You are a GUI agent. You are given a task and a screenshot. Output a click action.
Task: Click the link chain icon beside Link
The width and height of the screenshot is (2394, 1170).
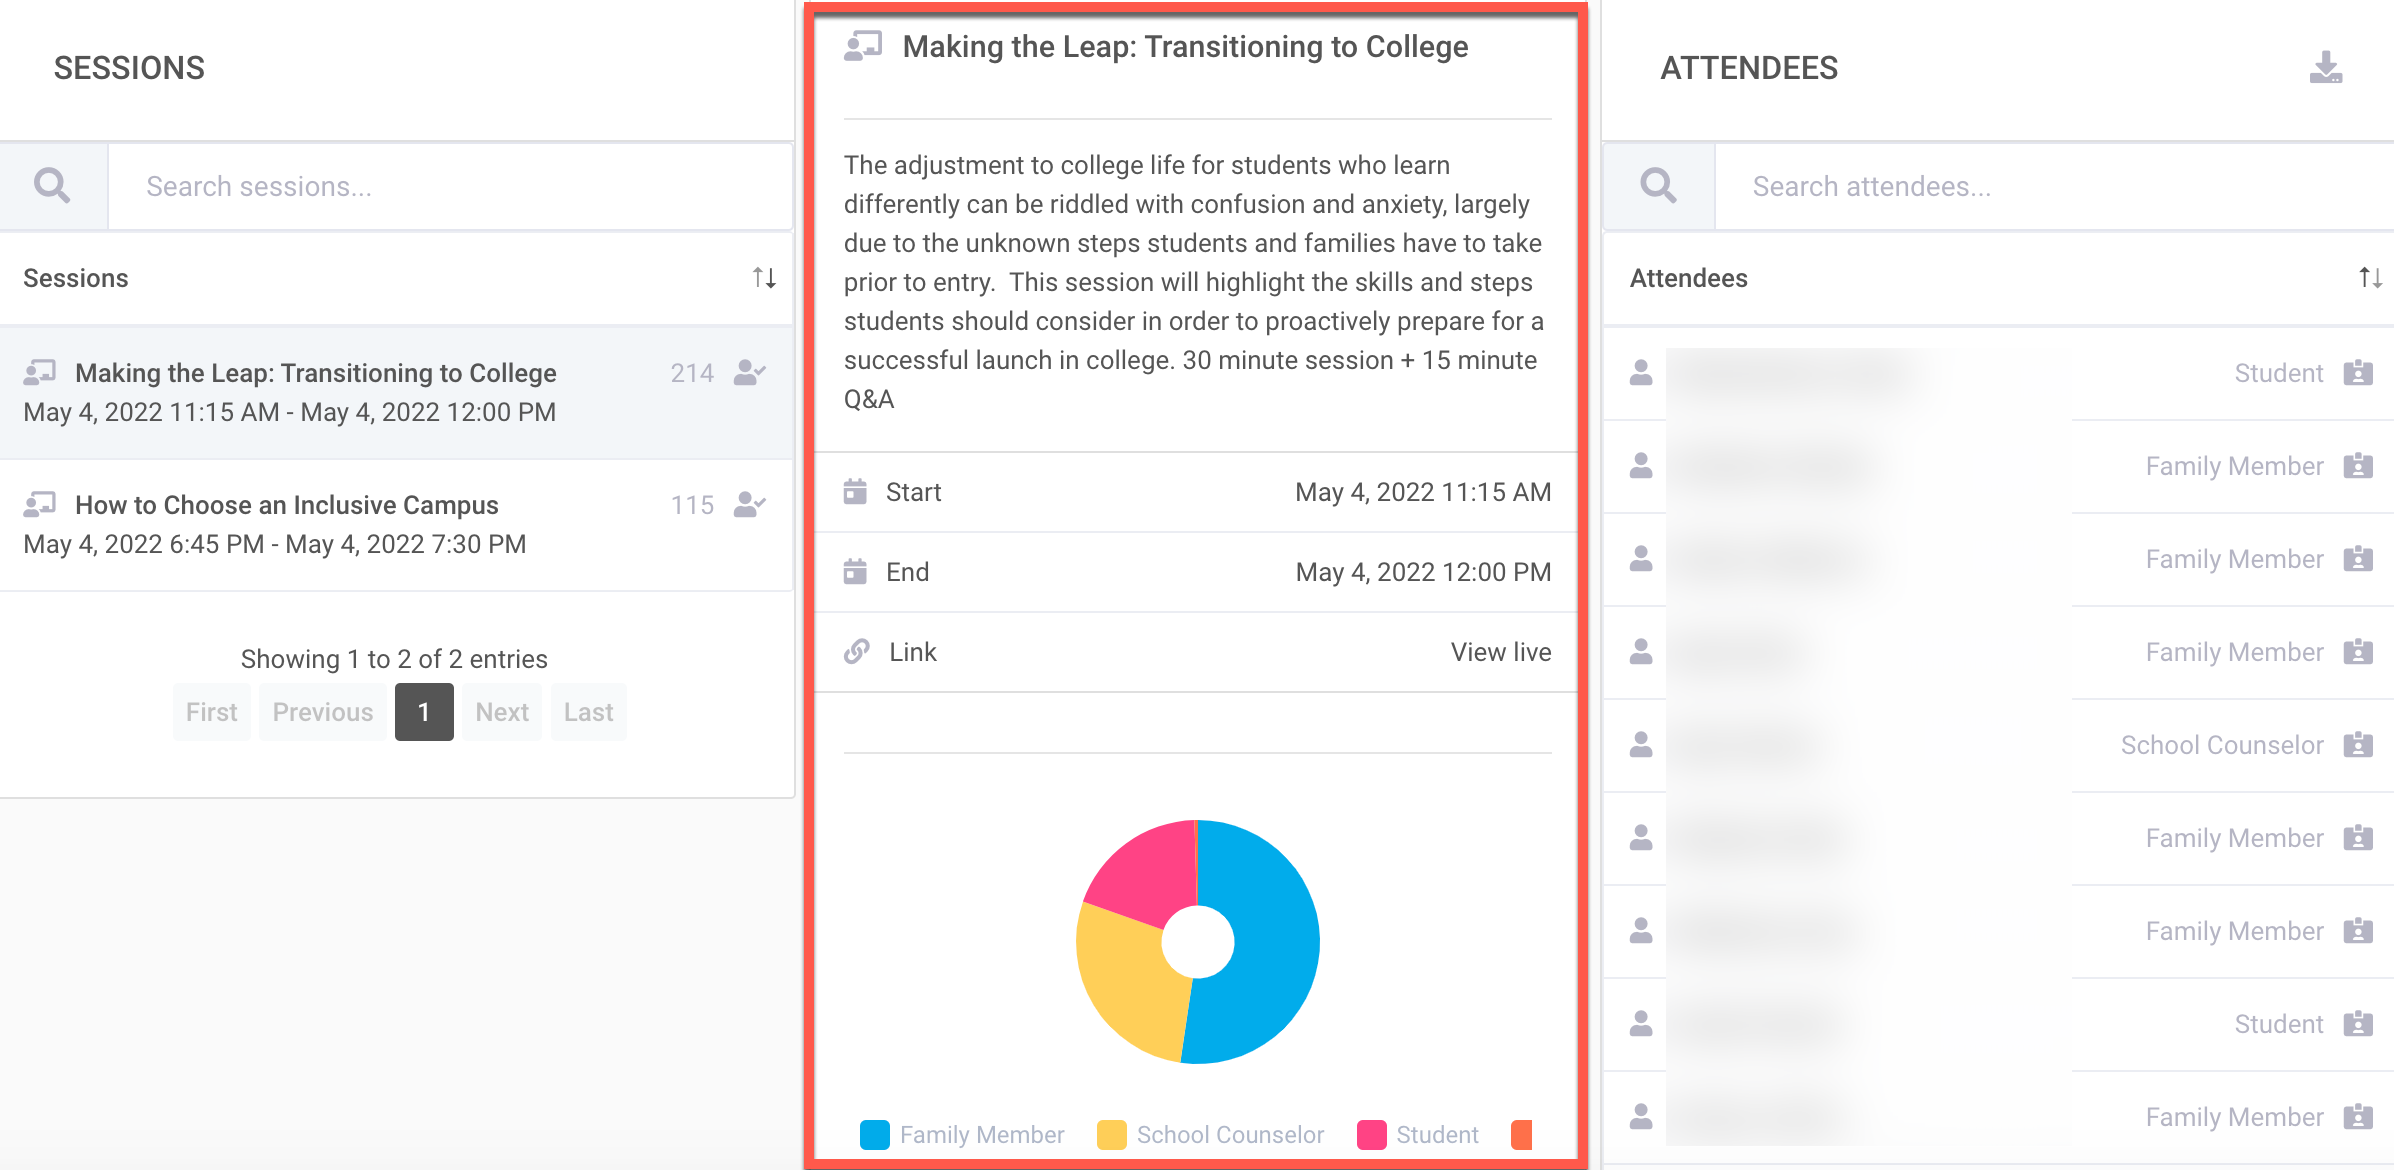pyautogui.click(x=857, y=652)
